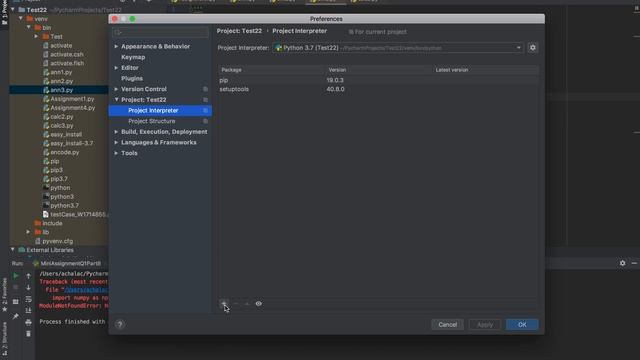Click the print icon in Run panel
This screenshot has width=640, height=360.
click(x=28, y=322)
